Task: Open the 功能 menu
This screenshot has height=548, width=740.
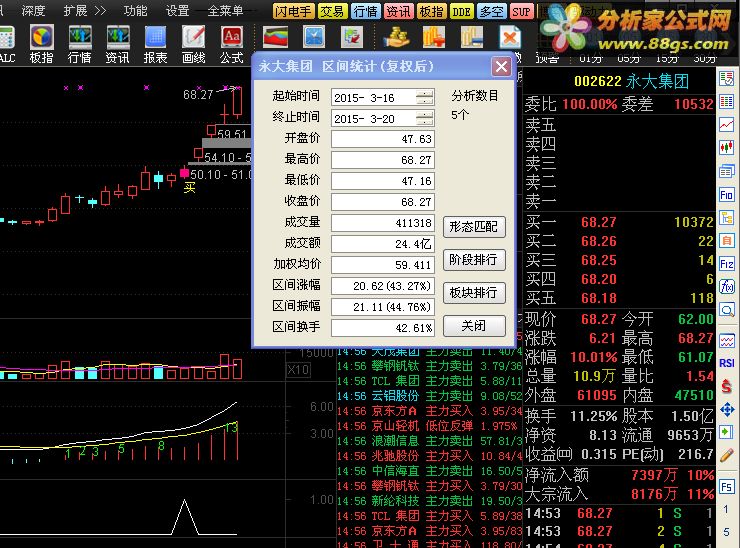Action: [135, 10]
